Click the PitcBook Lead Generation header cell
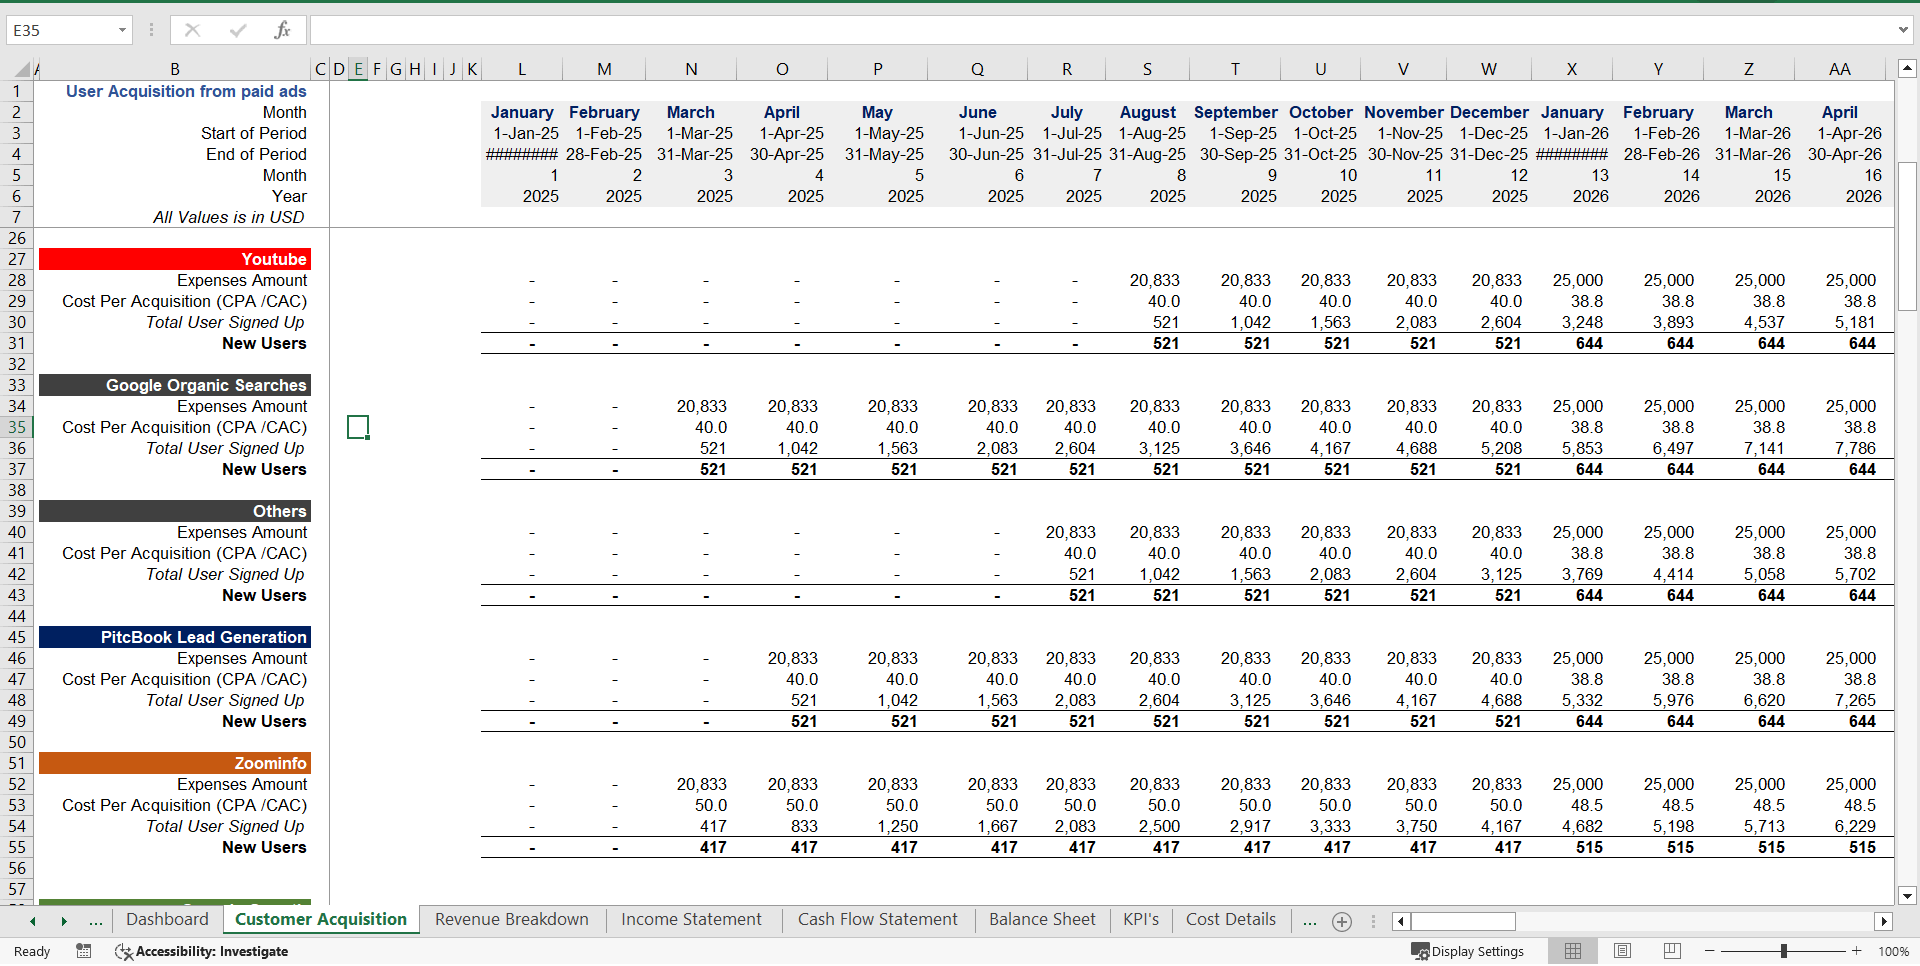Screen dimensions: 1920x966 [x=175, y=637]
